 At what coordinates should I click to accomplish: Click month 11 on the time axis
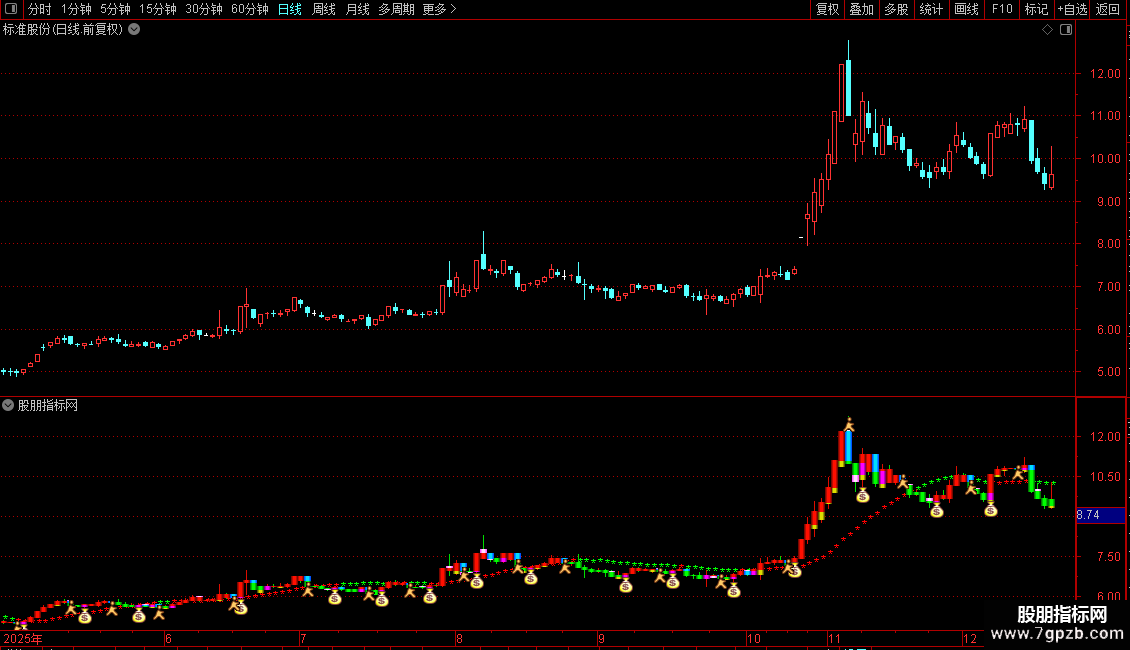pyautogui.click(x=835, y=638)
